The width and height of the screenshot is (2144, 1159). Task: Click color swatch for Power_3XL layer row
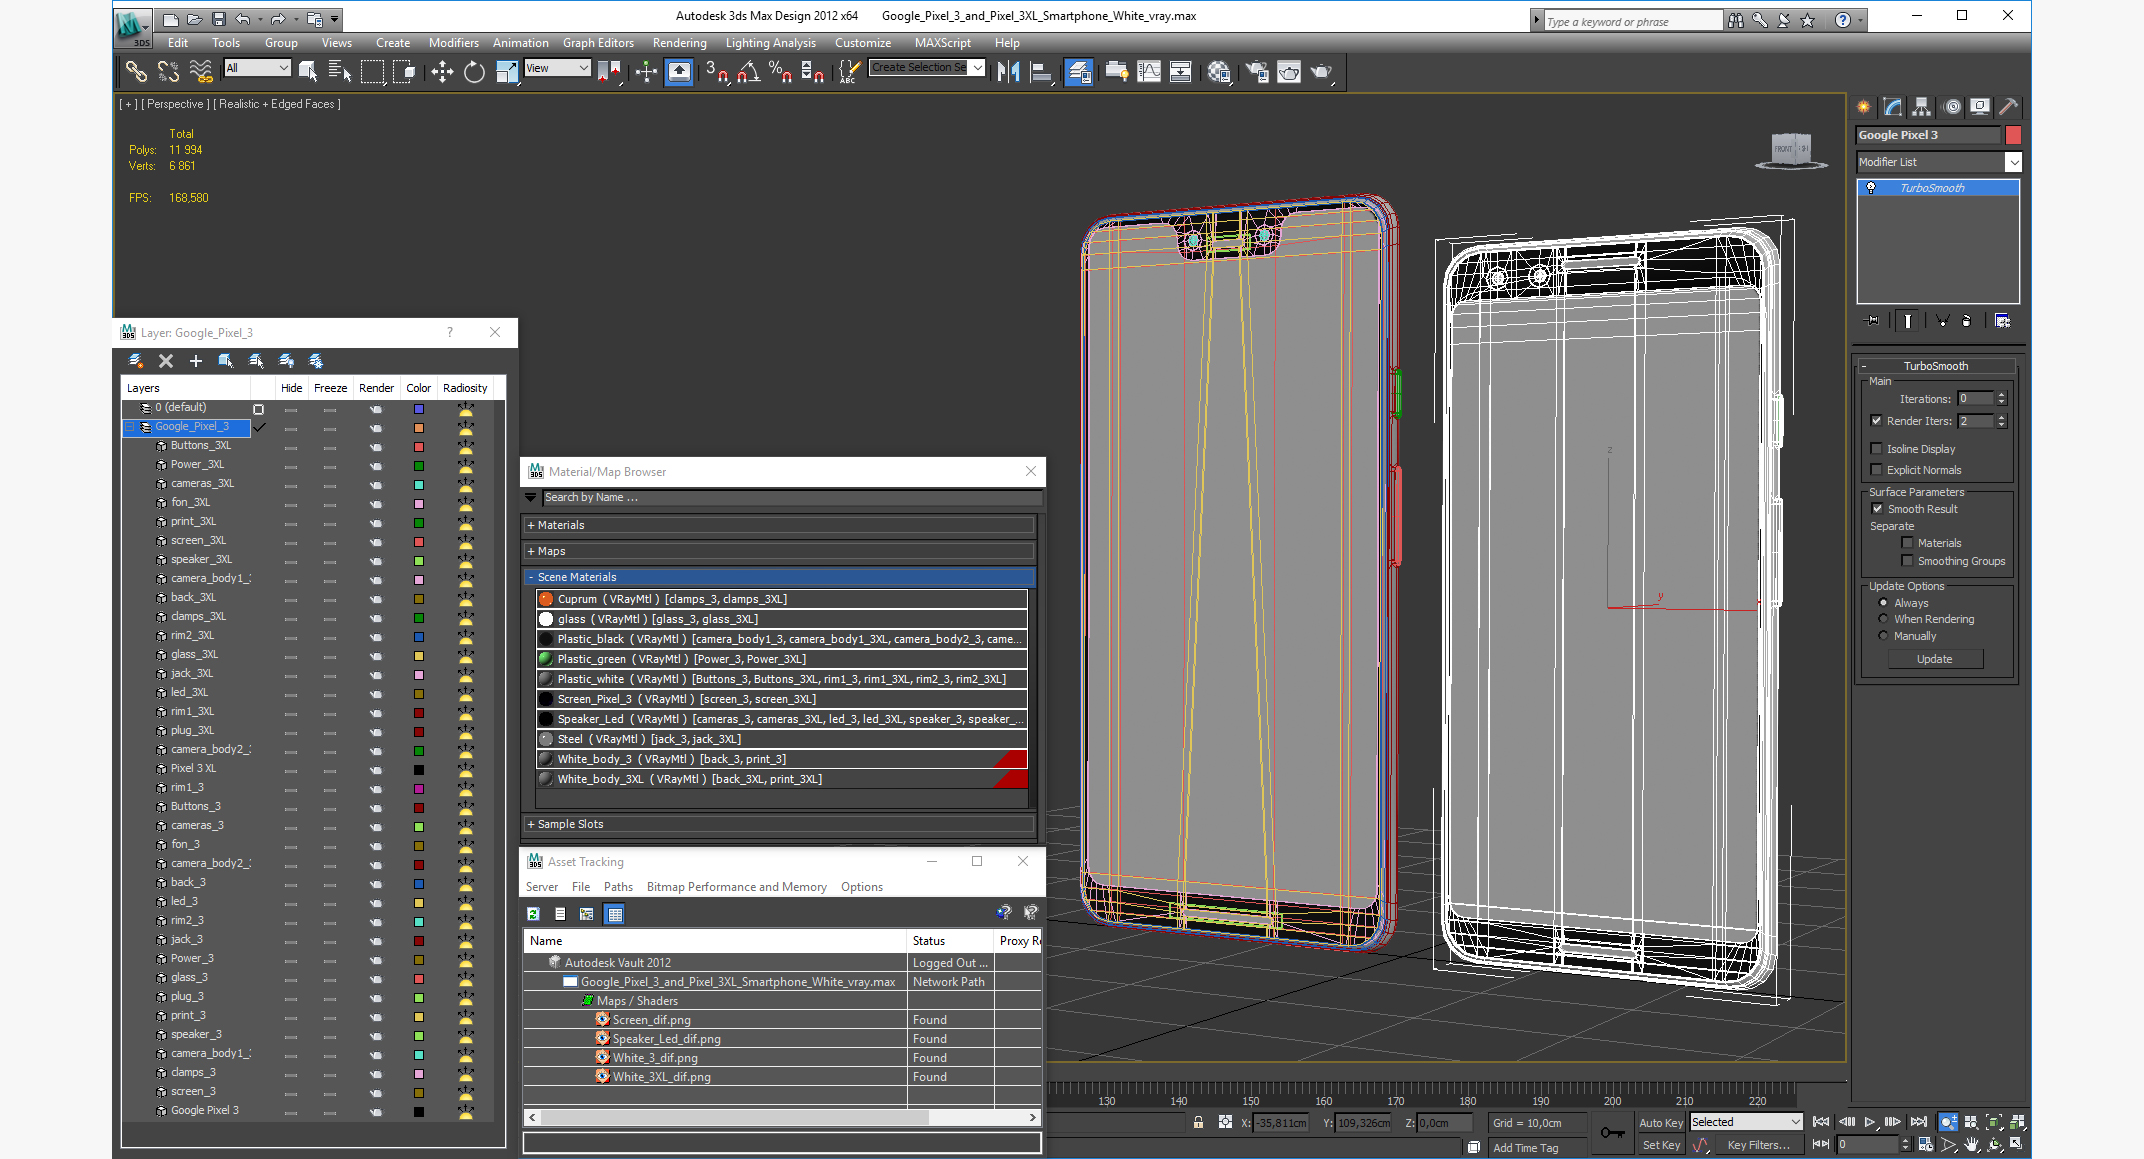[419, 465]
